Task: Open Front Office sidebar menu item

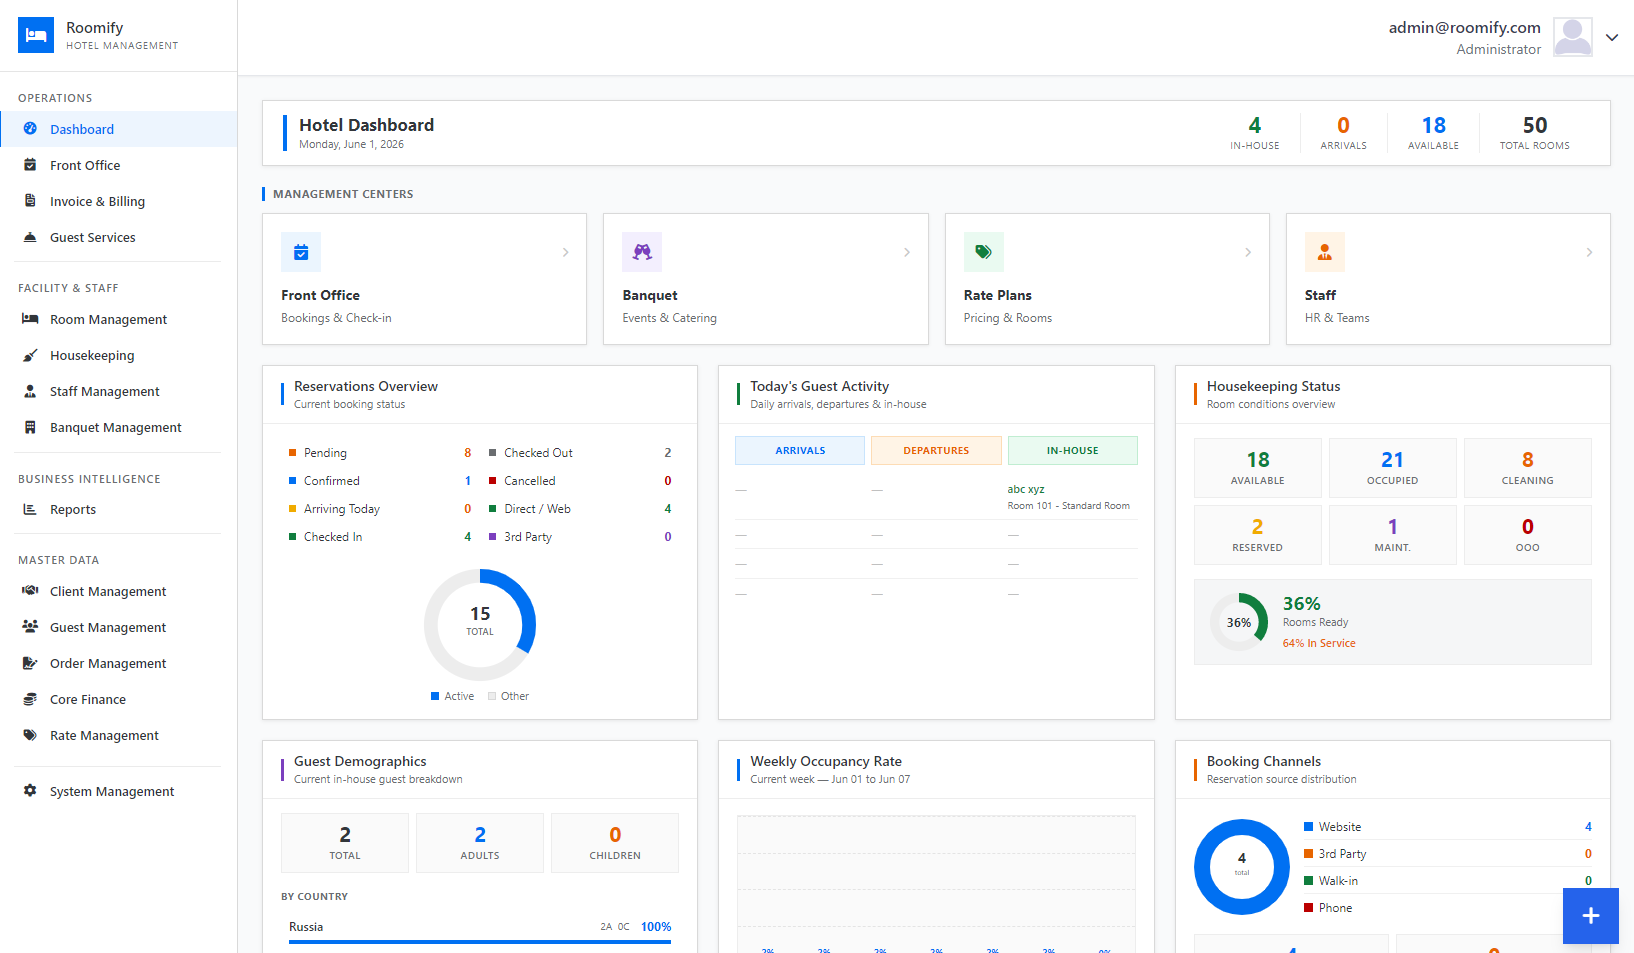Action: tap(118, 165)
